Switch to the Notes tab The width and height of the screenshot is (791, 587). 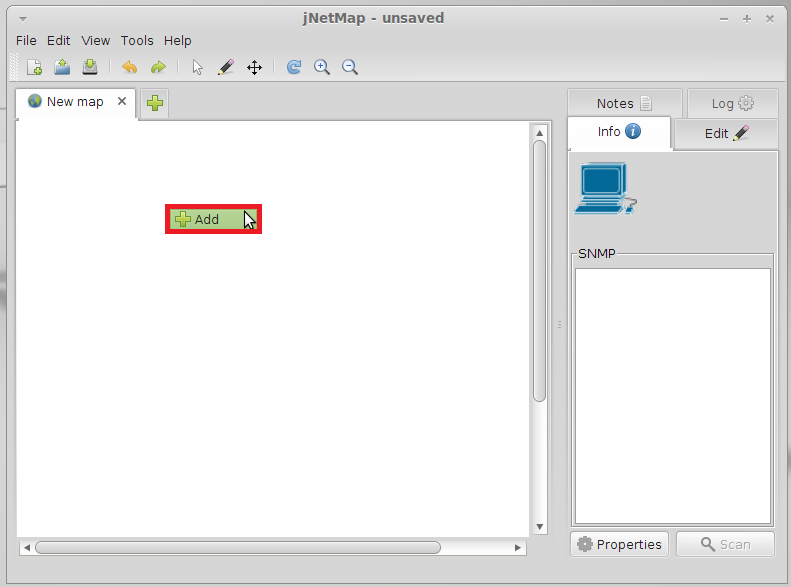tap(625, 103)
